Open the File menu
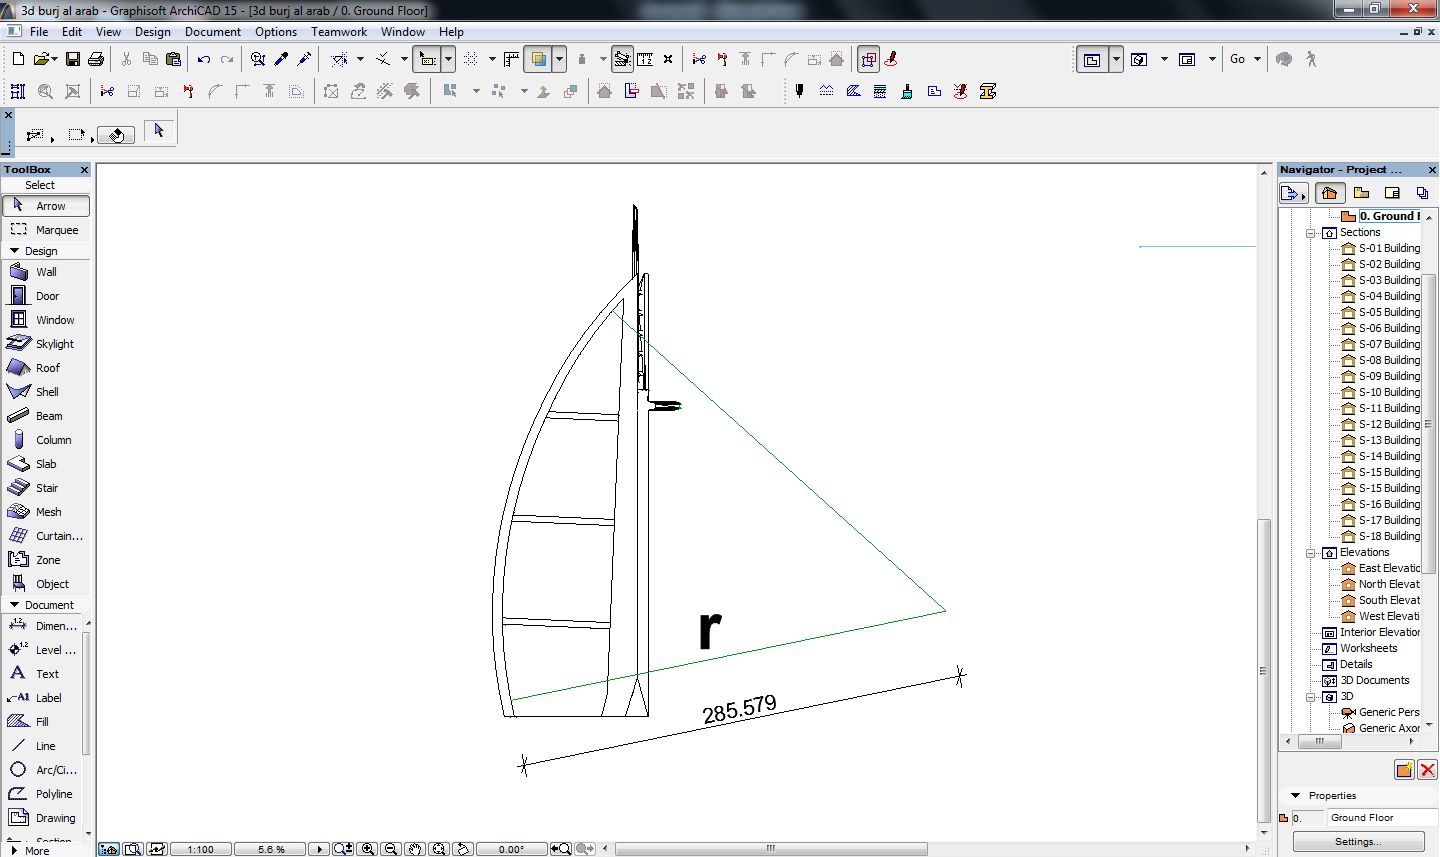1440x857 pixels. 39,32
